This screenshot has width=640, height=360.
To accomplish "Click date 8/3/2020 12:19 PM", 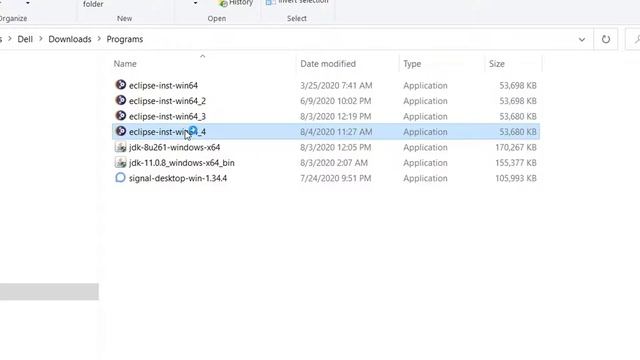I will coord(336,116).
